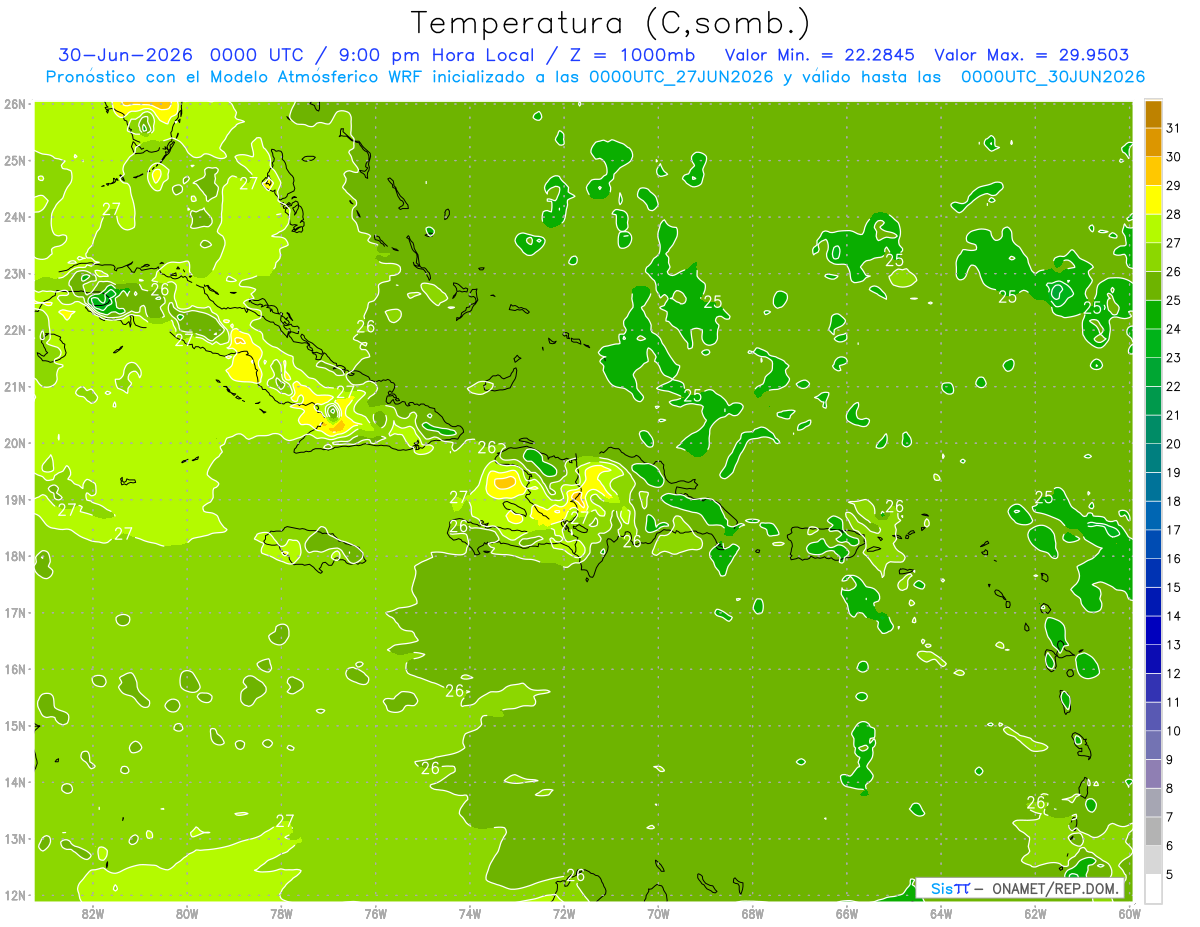This screenshot has width=1200, height=927.
Task: Click the "72W" longitude axis label
Action: (564, 913)
